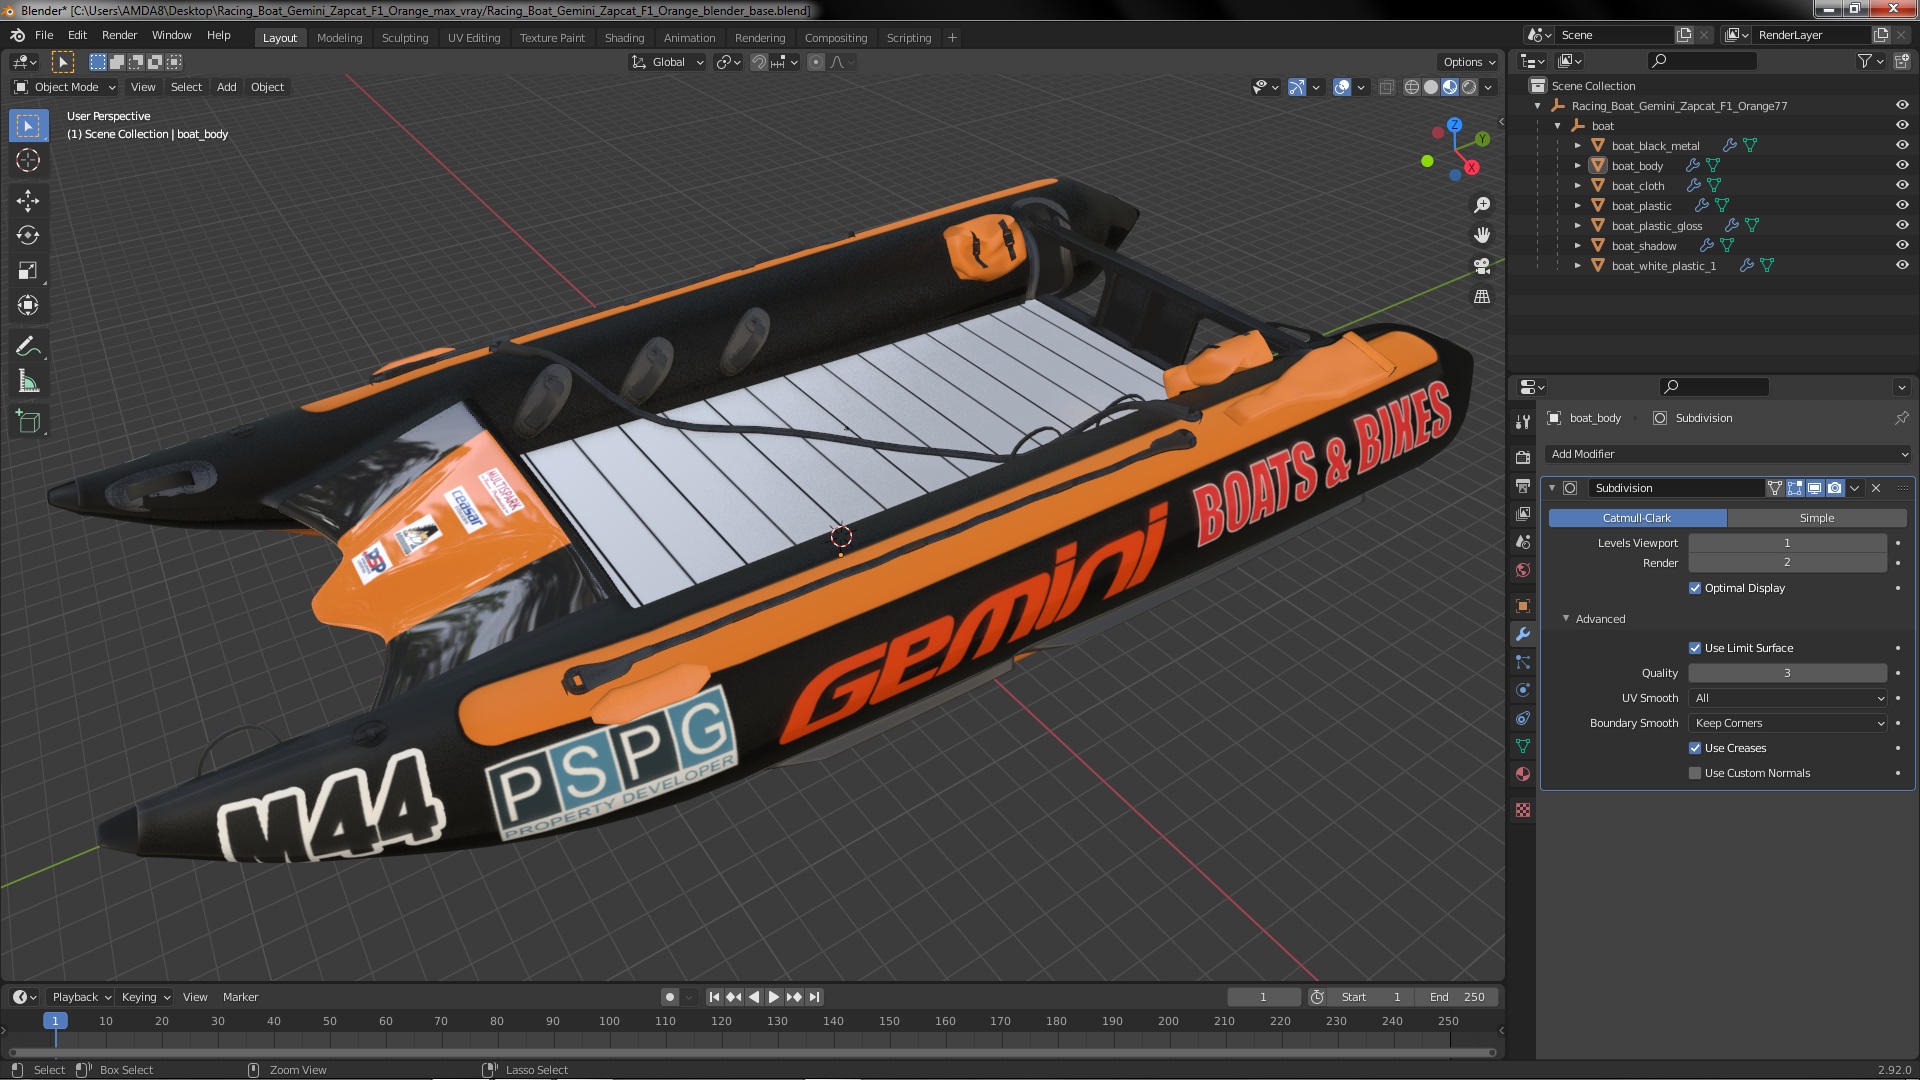Open the File menu

(44, 35)
